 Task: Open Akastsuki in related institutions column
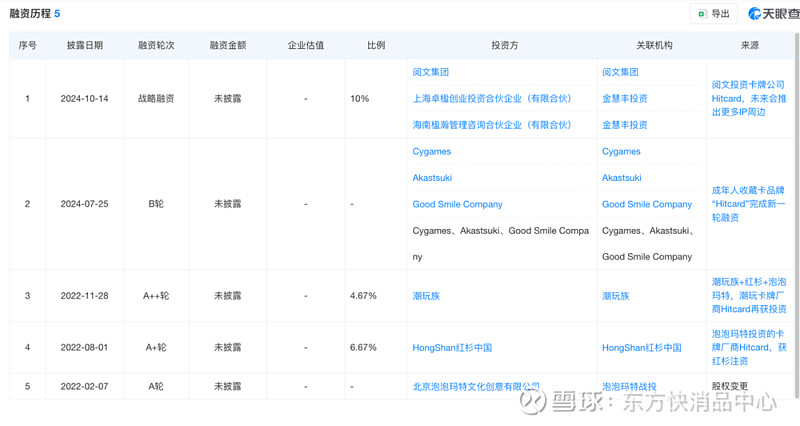point(621,178)
